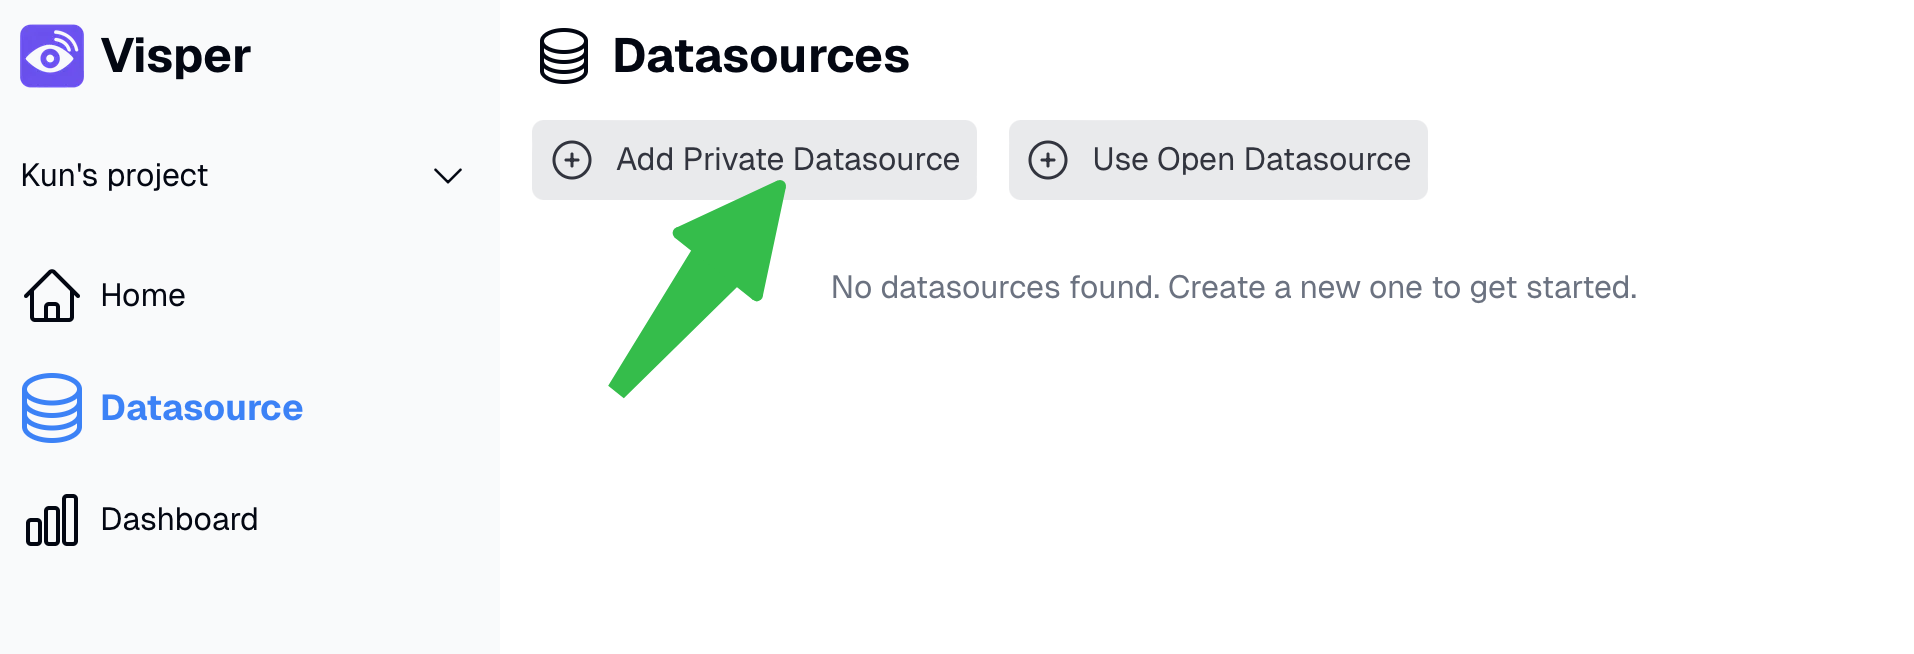Expand the chevron beside Kun's project
The width and height of the screenshot is (1914, 654).
pyautogui.click(x=447, y=176)
